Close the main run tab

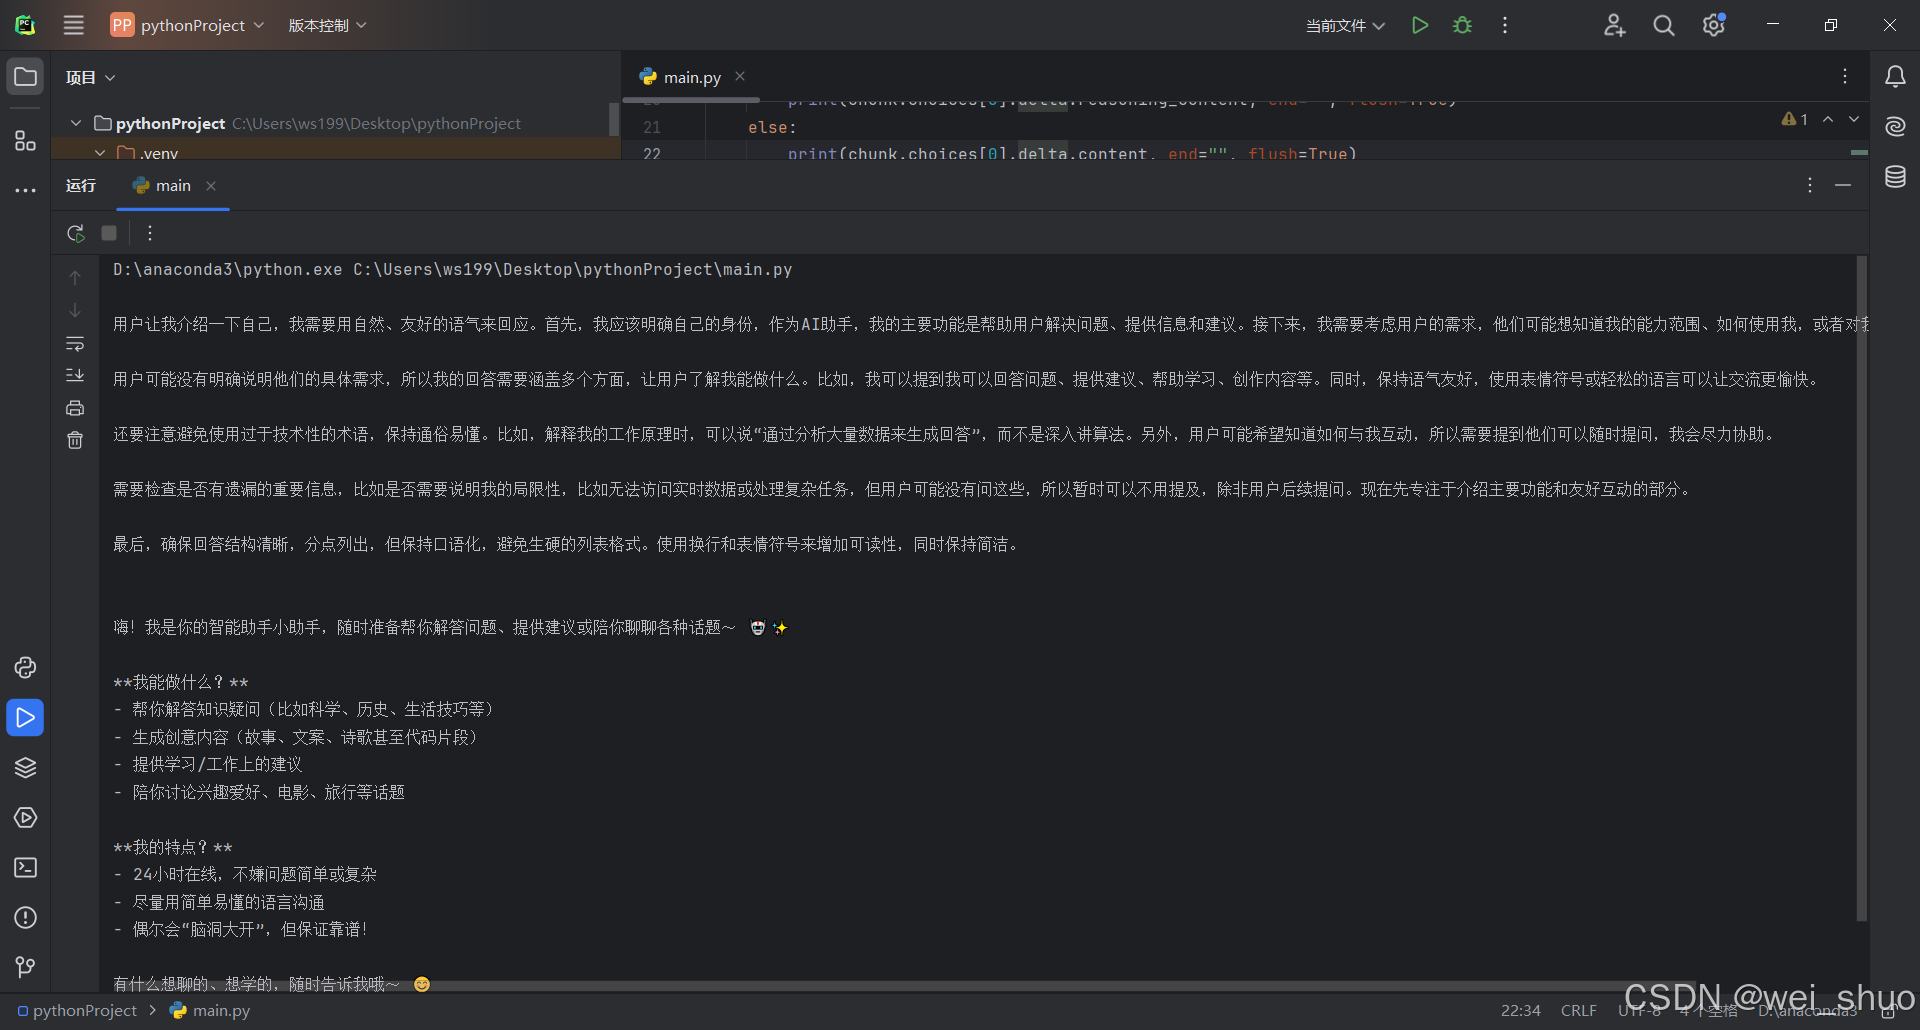tap(211, 186)
